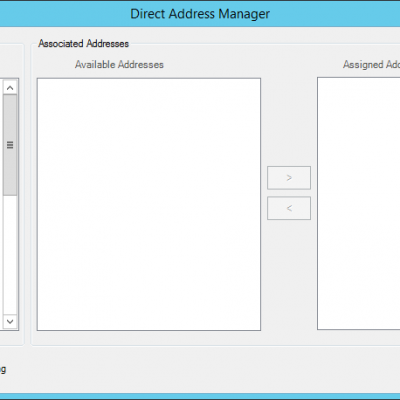The width and height of the screenshot is (400, 400).
Task: Click the Assigned Addresses heading label
Action: pos(371,64)
